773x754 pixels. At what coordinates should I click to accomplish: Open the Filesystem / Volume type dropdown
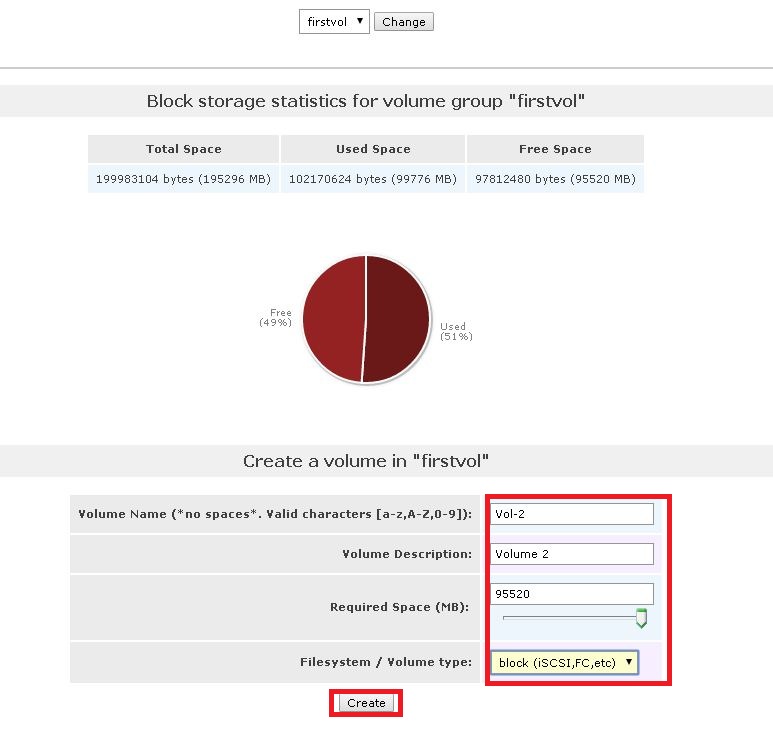tap(564, 662)
